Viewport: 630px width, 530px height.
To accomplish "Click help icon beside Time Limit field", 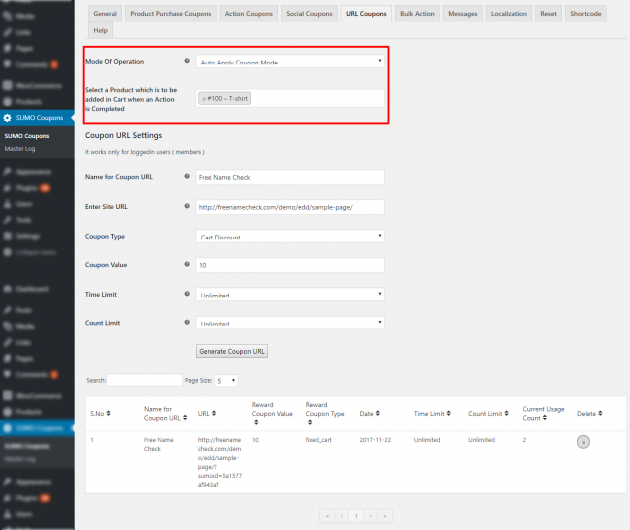I will tap(187, 294).
